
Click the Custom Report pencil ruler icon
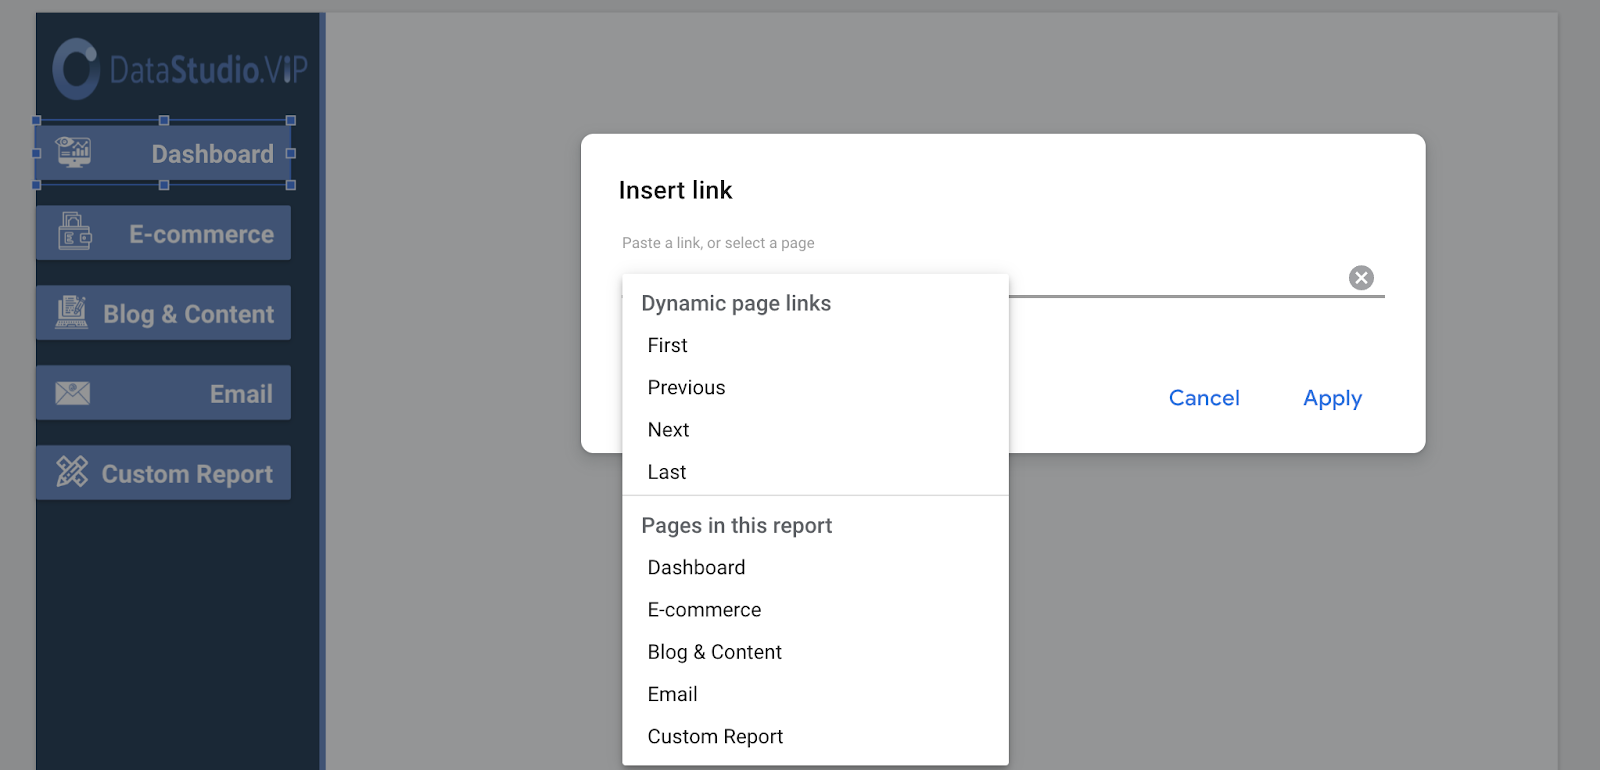(72, 471)
